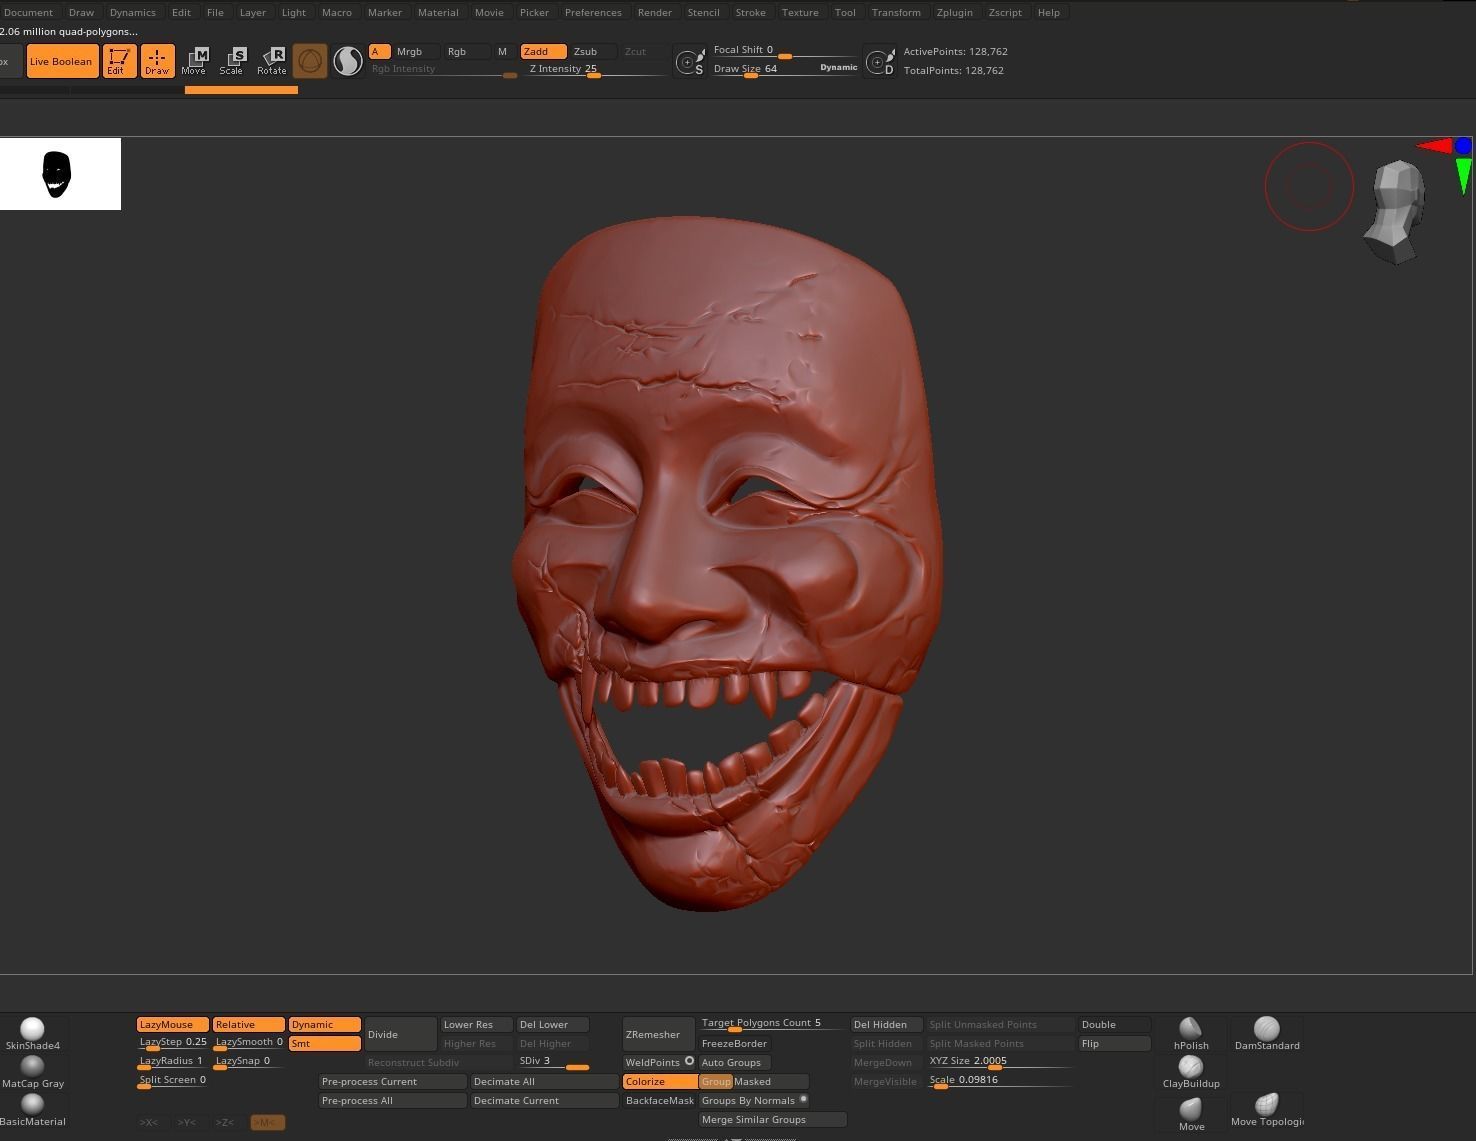
Task: Open the Material menu
Action: tap(438, 12)
